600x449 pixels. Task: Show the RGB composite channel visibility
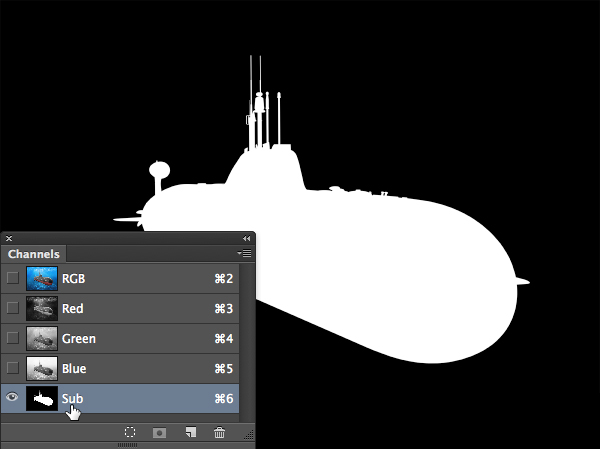(13, 278)
